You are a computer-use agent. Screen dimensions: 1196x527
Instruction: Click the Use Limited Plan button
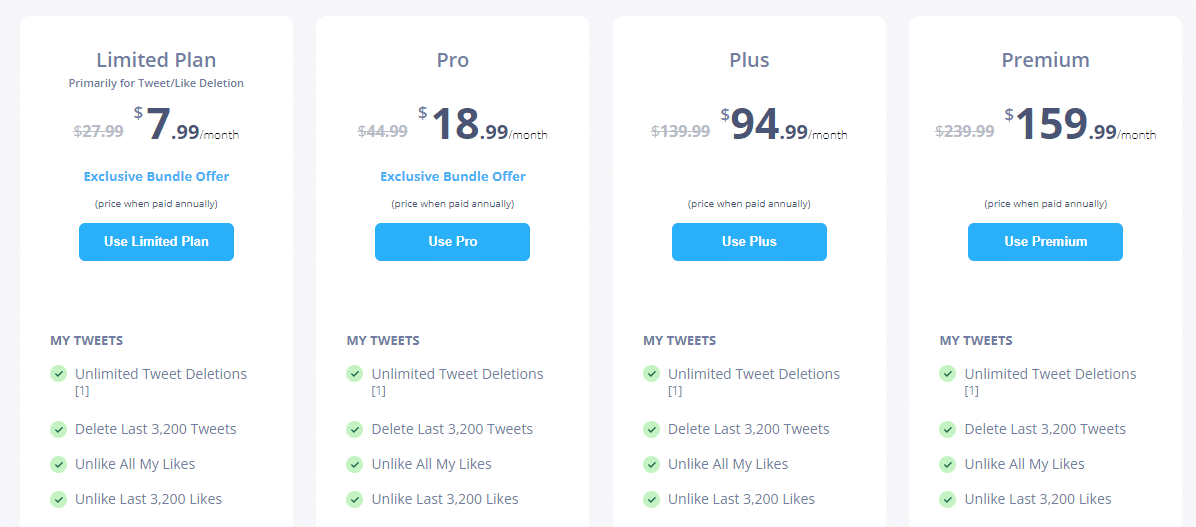156,242
